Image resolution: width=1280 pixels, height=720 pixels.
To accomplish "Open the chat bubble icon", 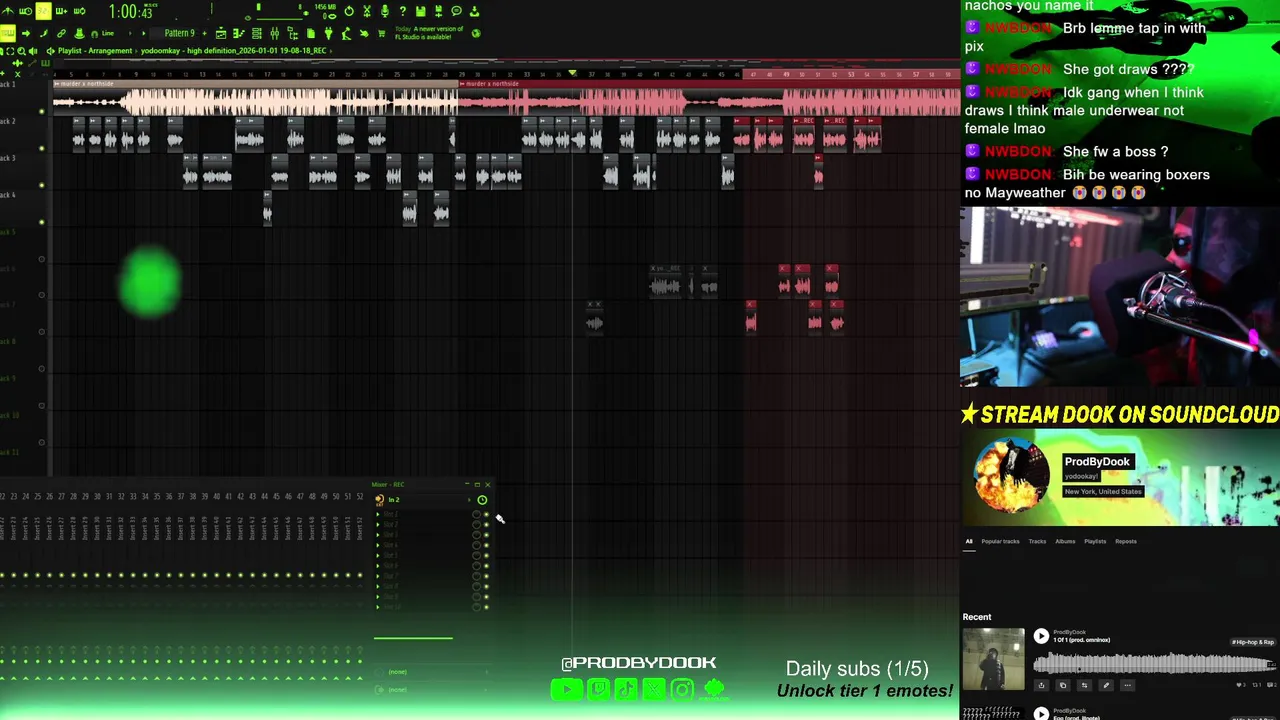I will point(456,11).
